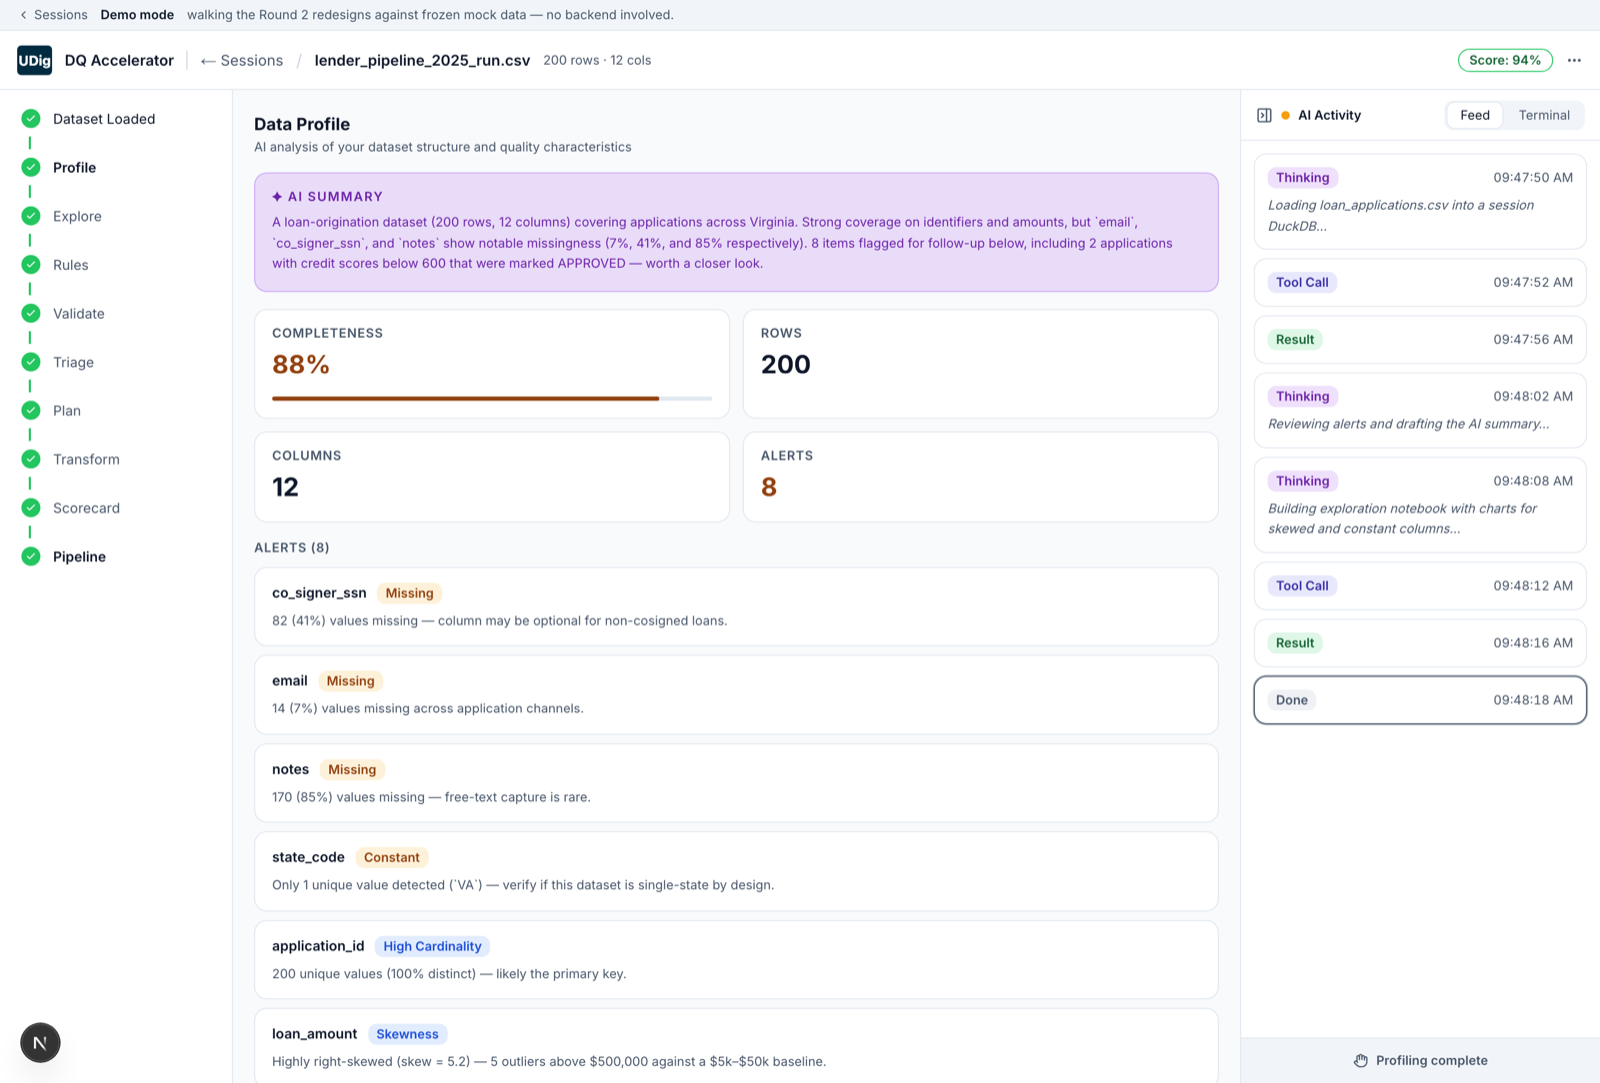Screen dimensions: 1600x1083
Task: Click the Demo mode label
Action: point(137,15)
